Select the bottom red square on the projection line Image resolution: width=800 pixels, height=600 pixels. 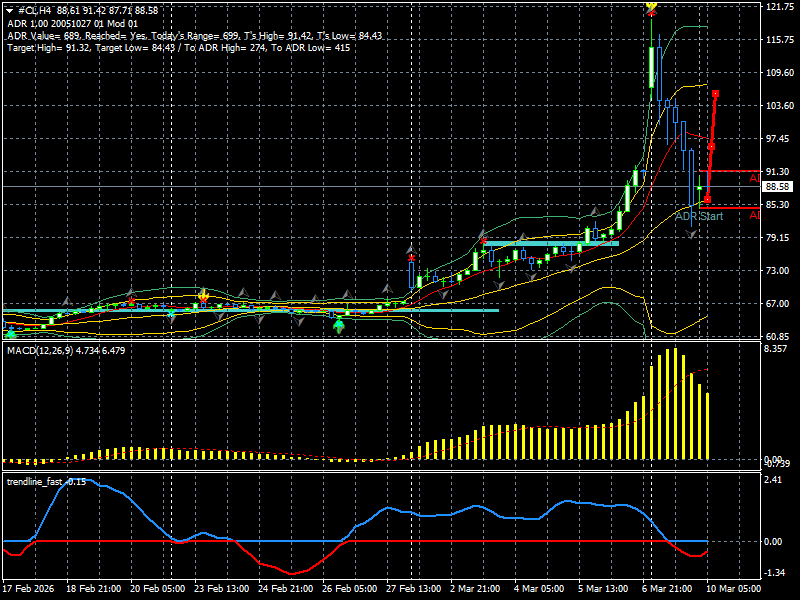pyautogui.click(x=707, y=199)
